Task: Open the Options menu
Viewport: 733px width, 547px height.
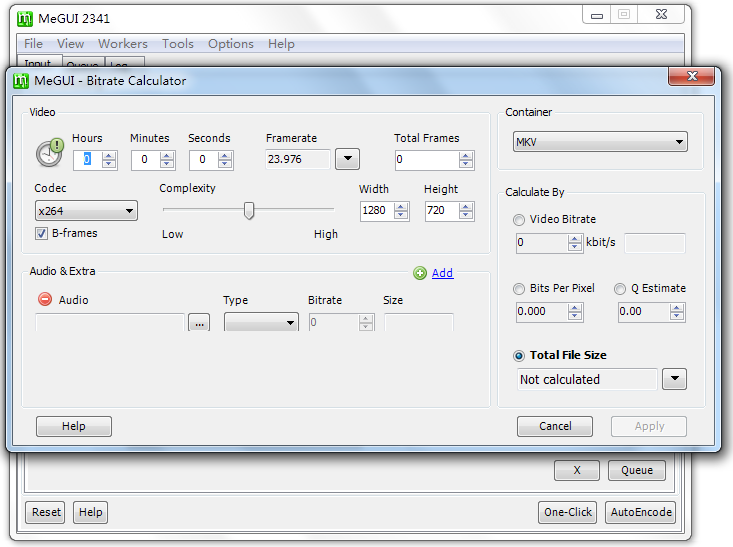Action: pos(230,44)
